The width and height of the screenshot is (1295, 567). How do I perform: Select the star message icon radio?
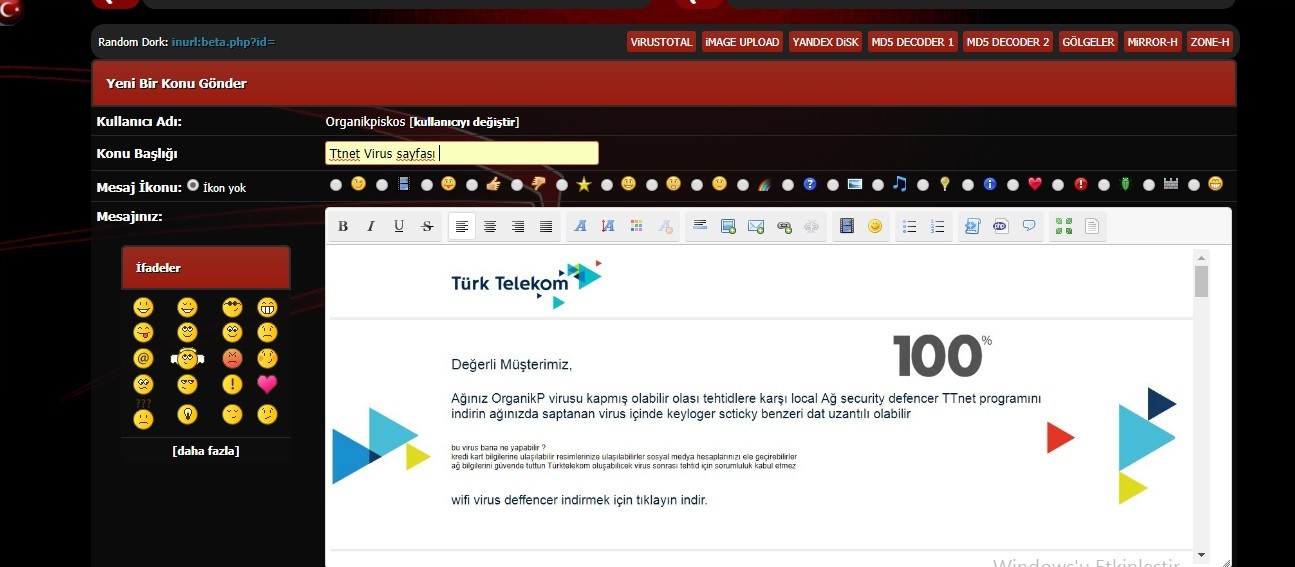[562, 185]
